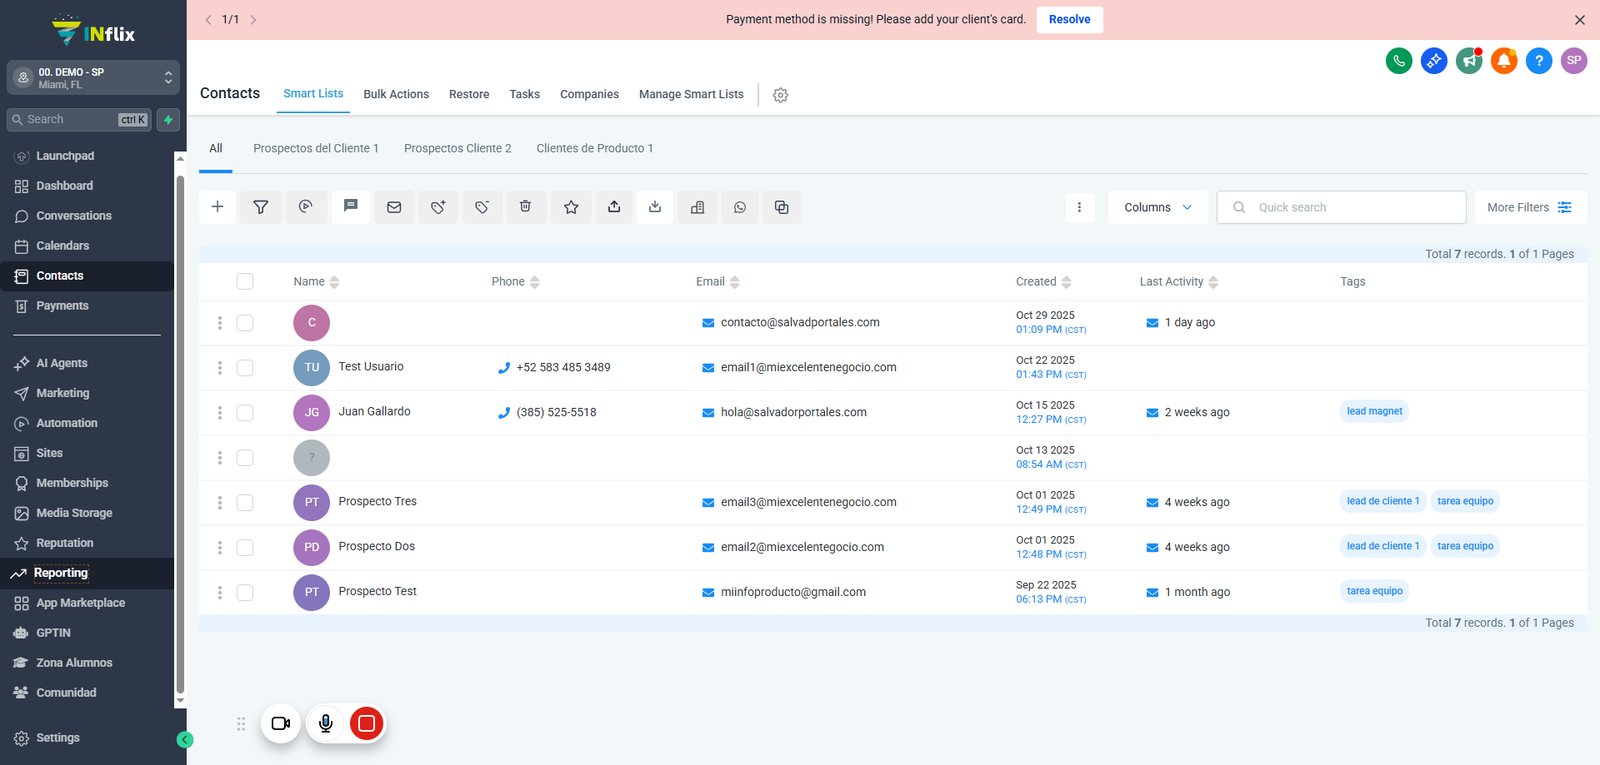Check the Prospecto Tres row checkbox
This screenshot has width=1600, height=765.
(245, 503)
